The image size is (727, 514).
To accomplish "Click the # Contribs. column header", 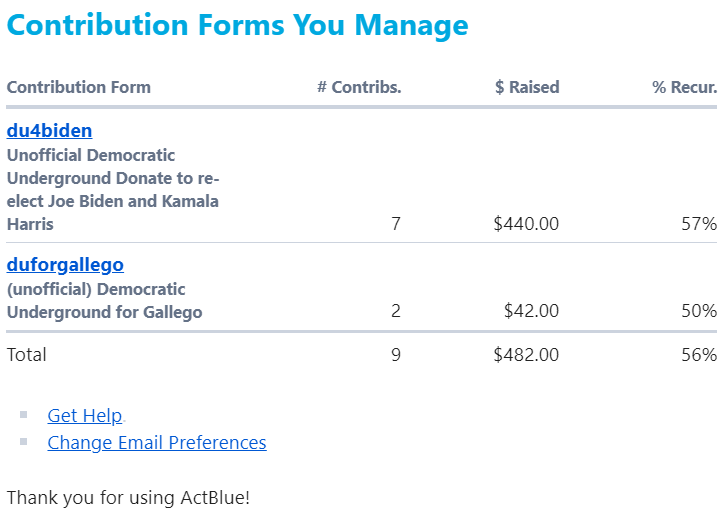I will (359, 87).
